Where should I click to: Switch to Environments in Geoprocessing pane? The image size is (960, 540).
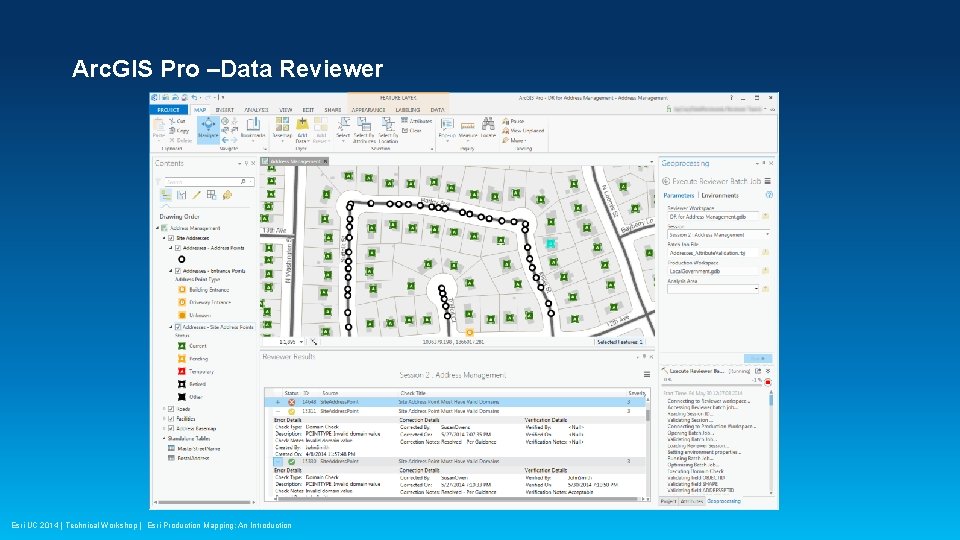tap(720, 195)
